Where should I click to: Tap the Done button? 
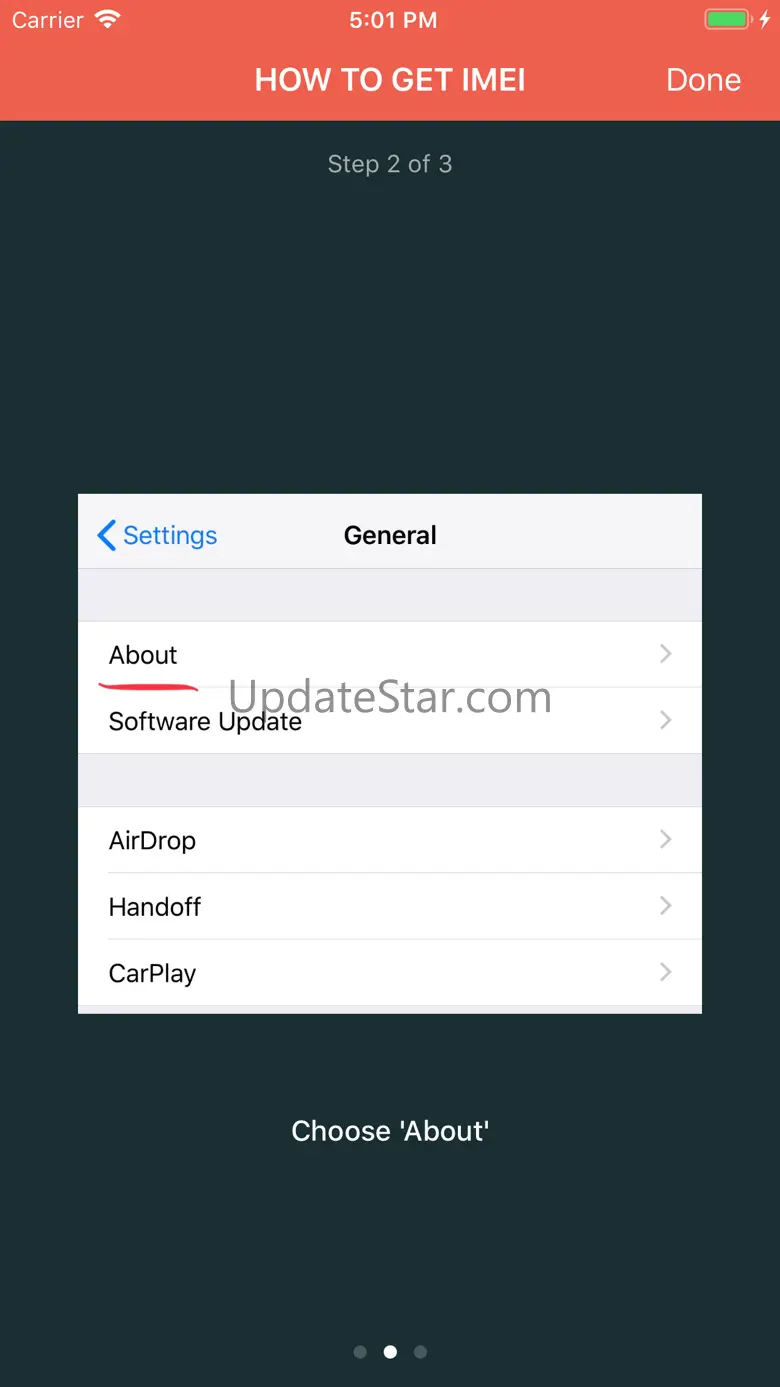tap(703, 80)
